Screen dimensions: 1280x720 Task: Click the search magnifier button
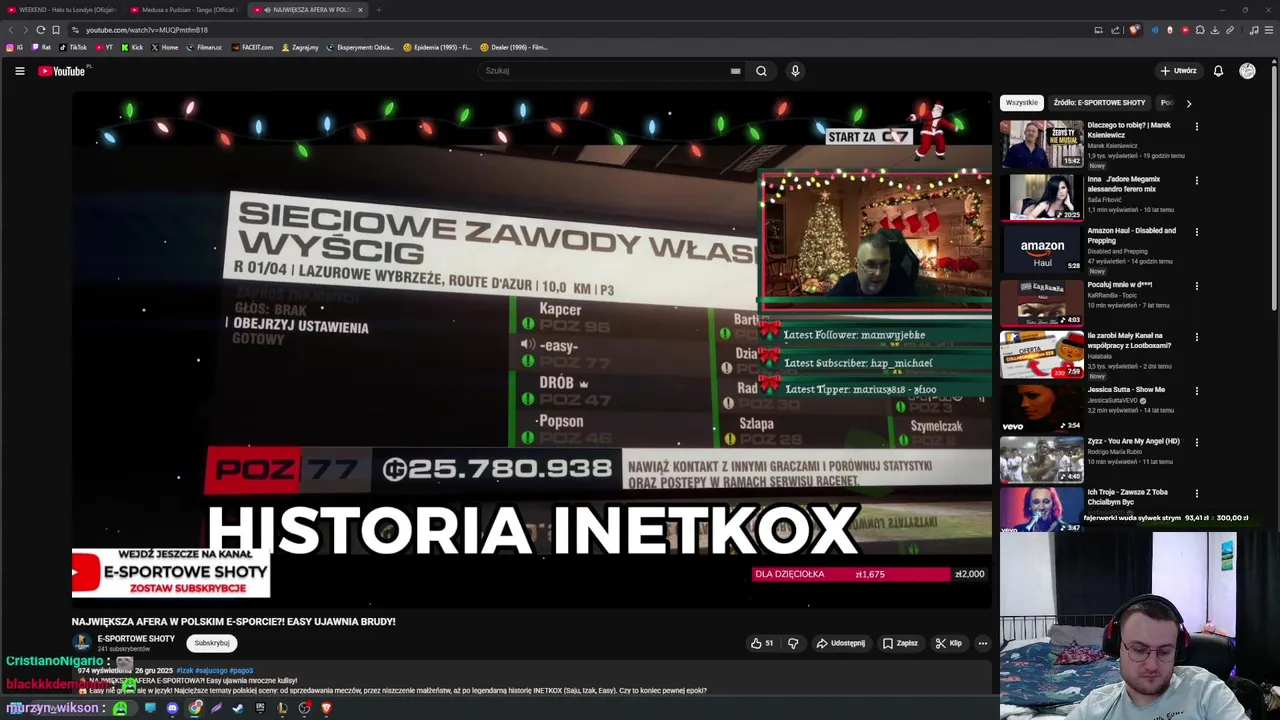pos(761,71)
